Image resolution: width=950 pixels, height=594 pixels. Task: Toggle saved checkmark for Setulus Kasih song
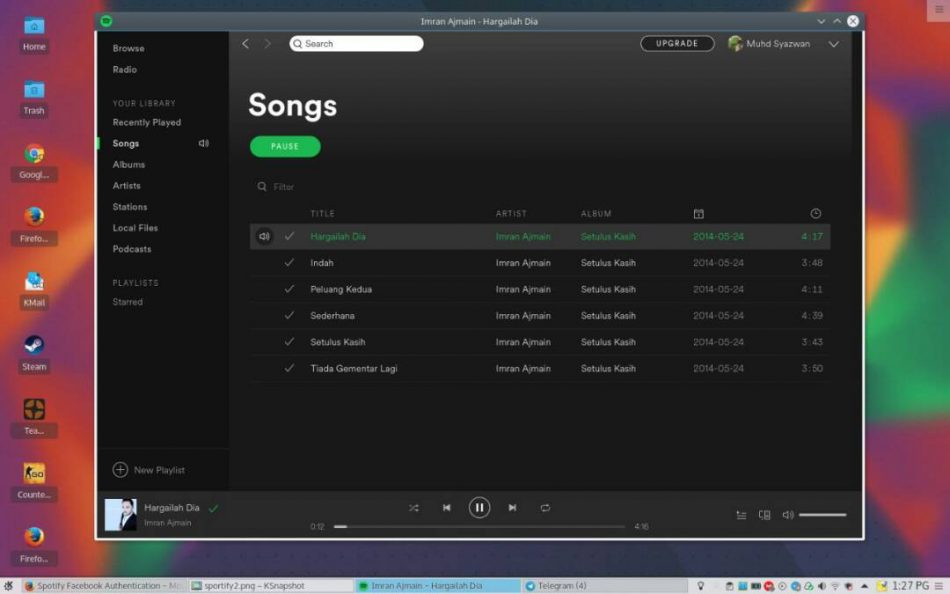pyautogui.click(x=289, y=342)
